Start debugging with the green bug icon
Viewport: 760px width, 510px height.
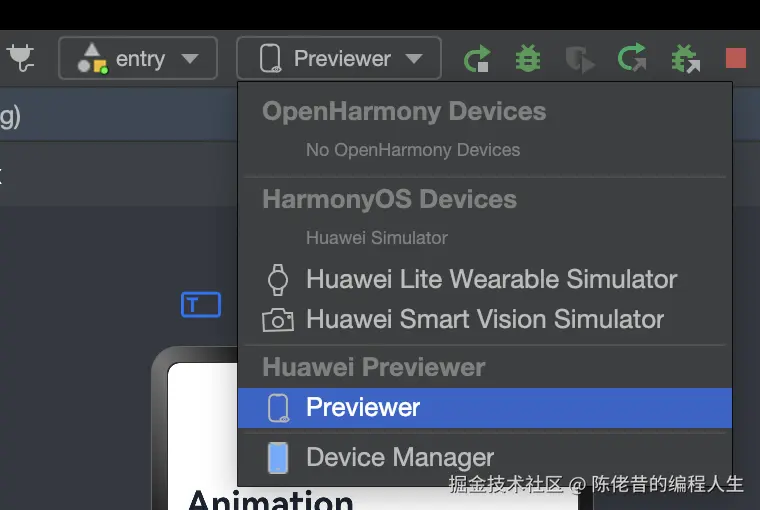tap(528, 59)
